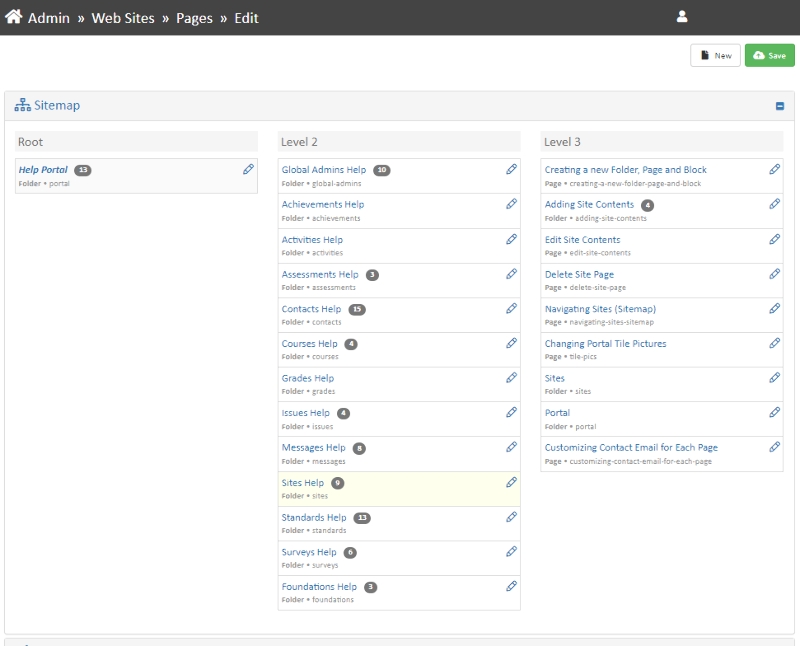800x646 pixels.
Task: Click edit pencil for Help Portal
Action: pos(248,170)
